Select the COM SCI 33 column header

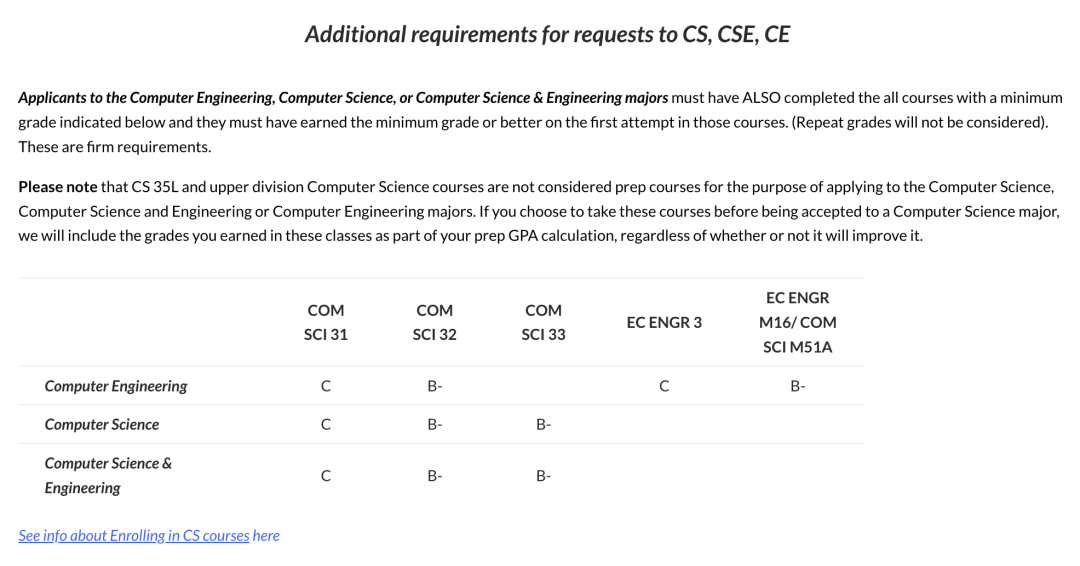click(x=543, y=322)
